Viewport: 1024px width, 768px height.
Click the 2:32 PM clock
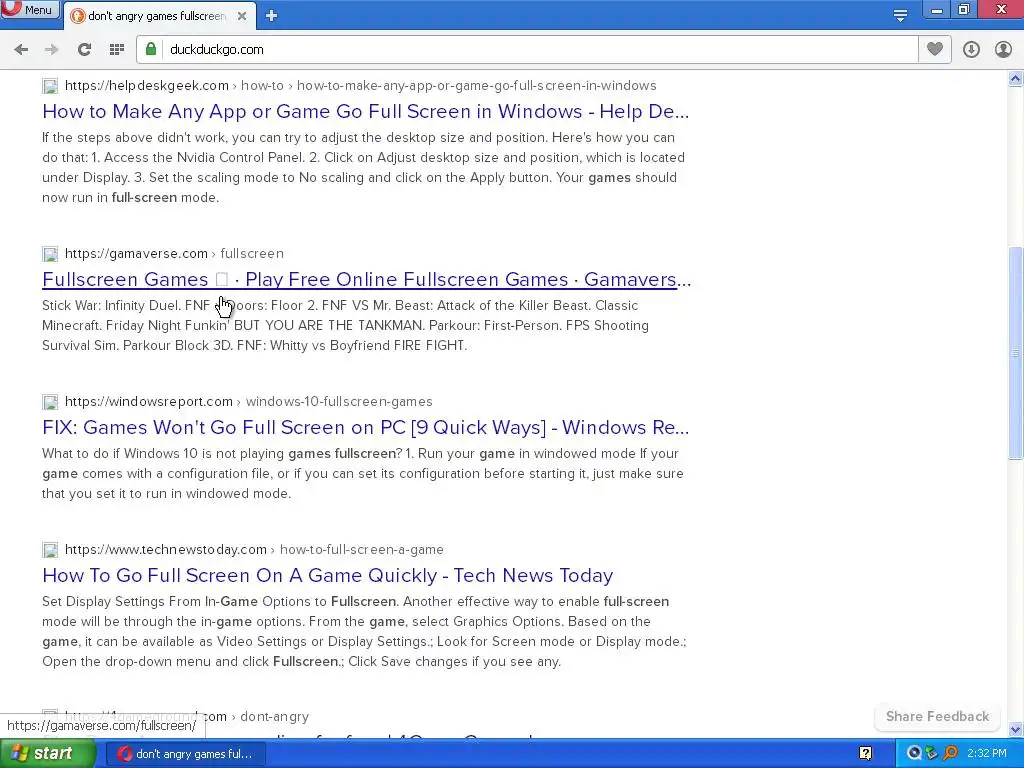pyautogui.click(x=987, y=754)
